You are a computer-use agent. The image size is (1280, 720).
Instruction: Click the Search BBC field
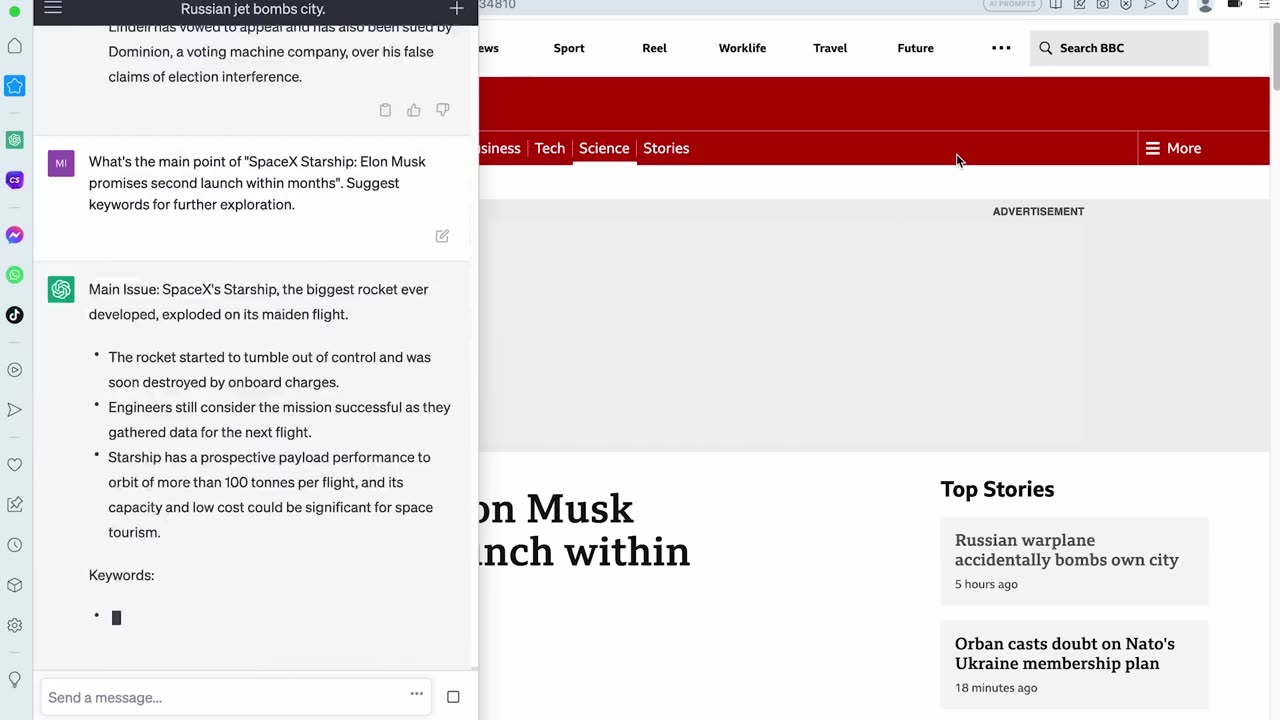(1119, 48)
